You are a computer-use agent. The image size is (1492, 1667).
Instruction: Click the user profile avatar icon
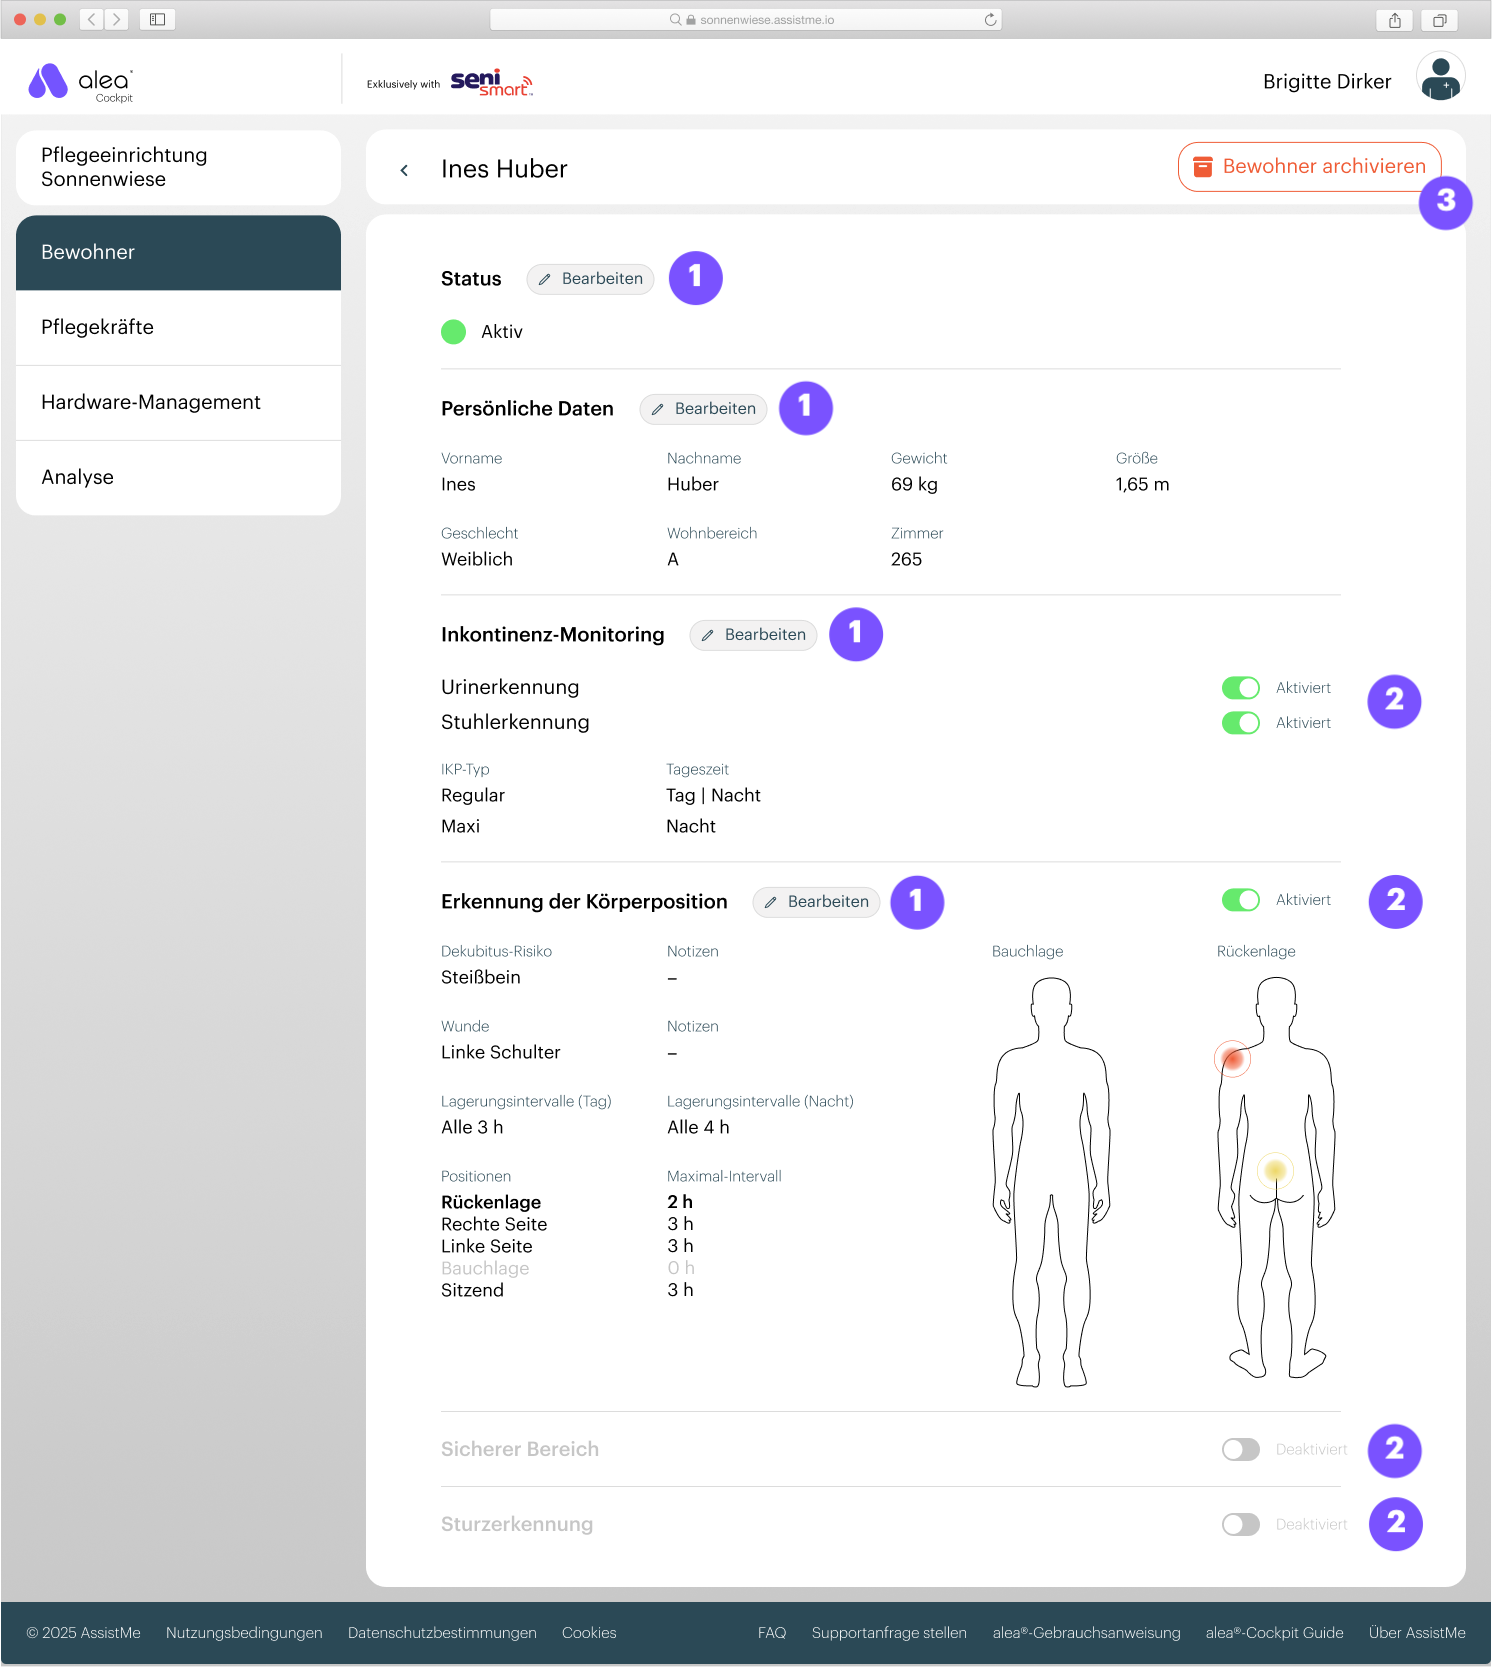point(1440,78)
